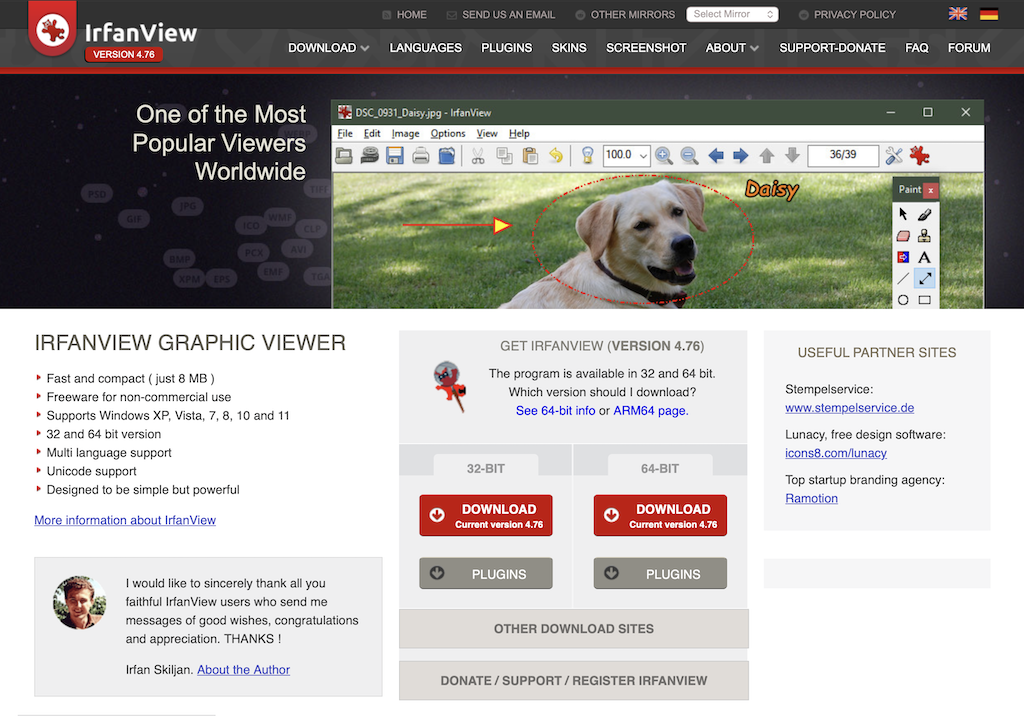Click the zoom in magnifier icon
Image resolution: width=1024 pixels, height=716 pixels.
coord(664,155)
